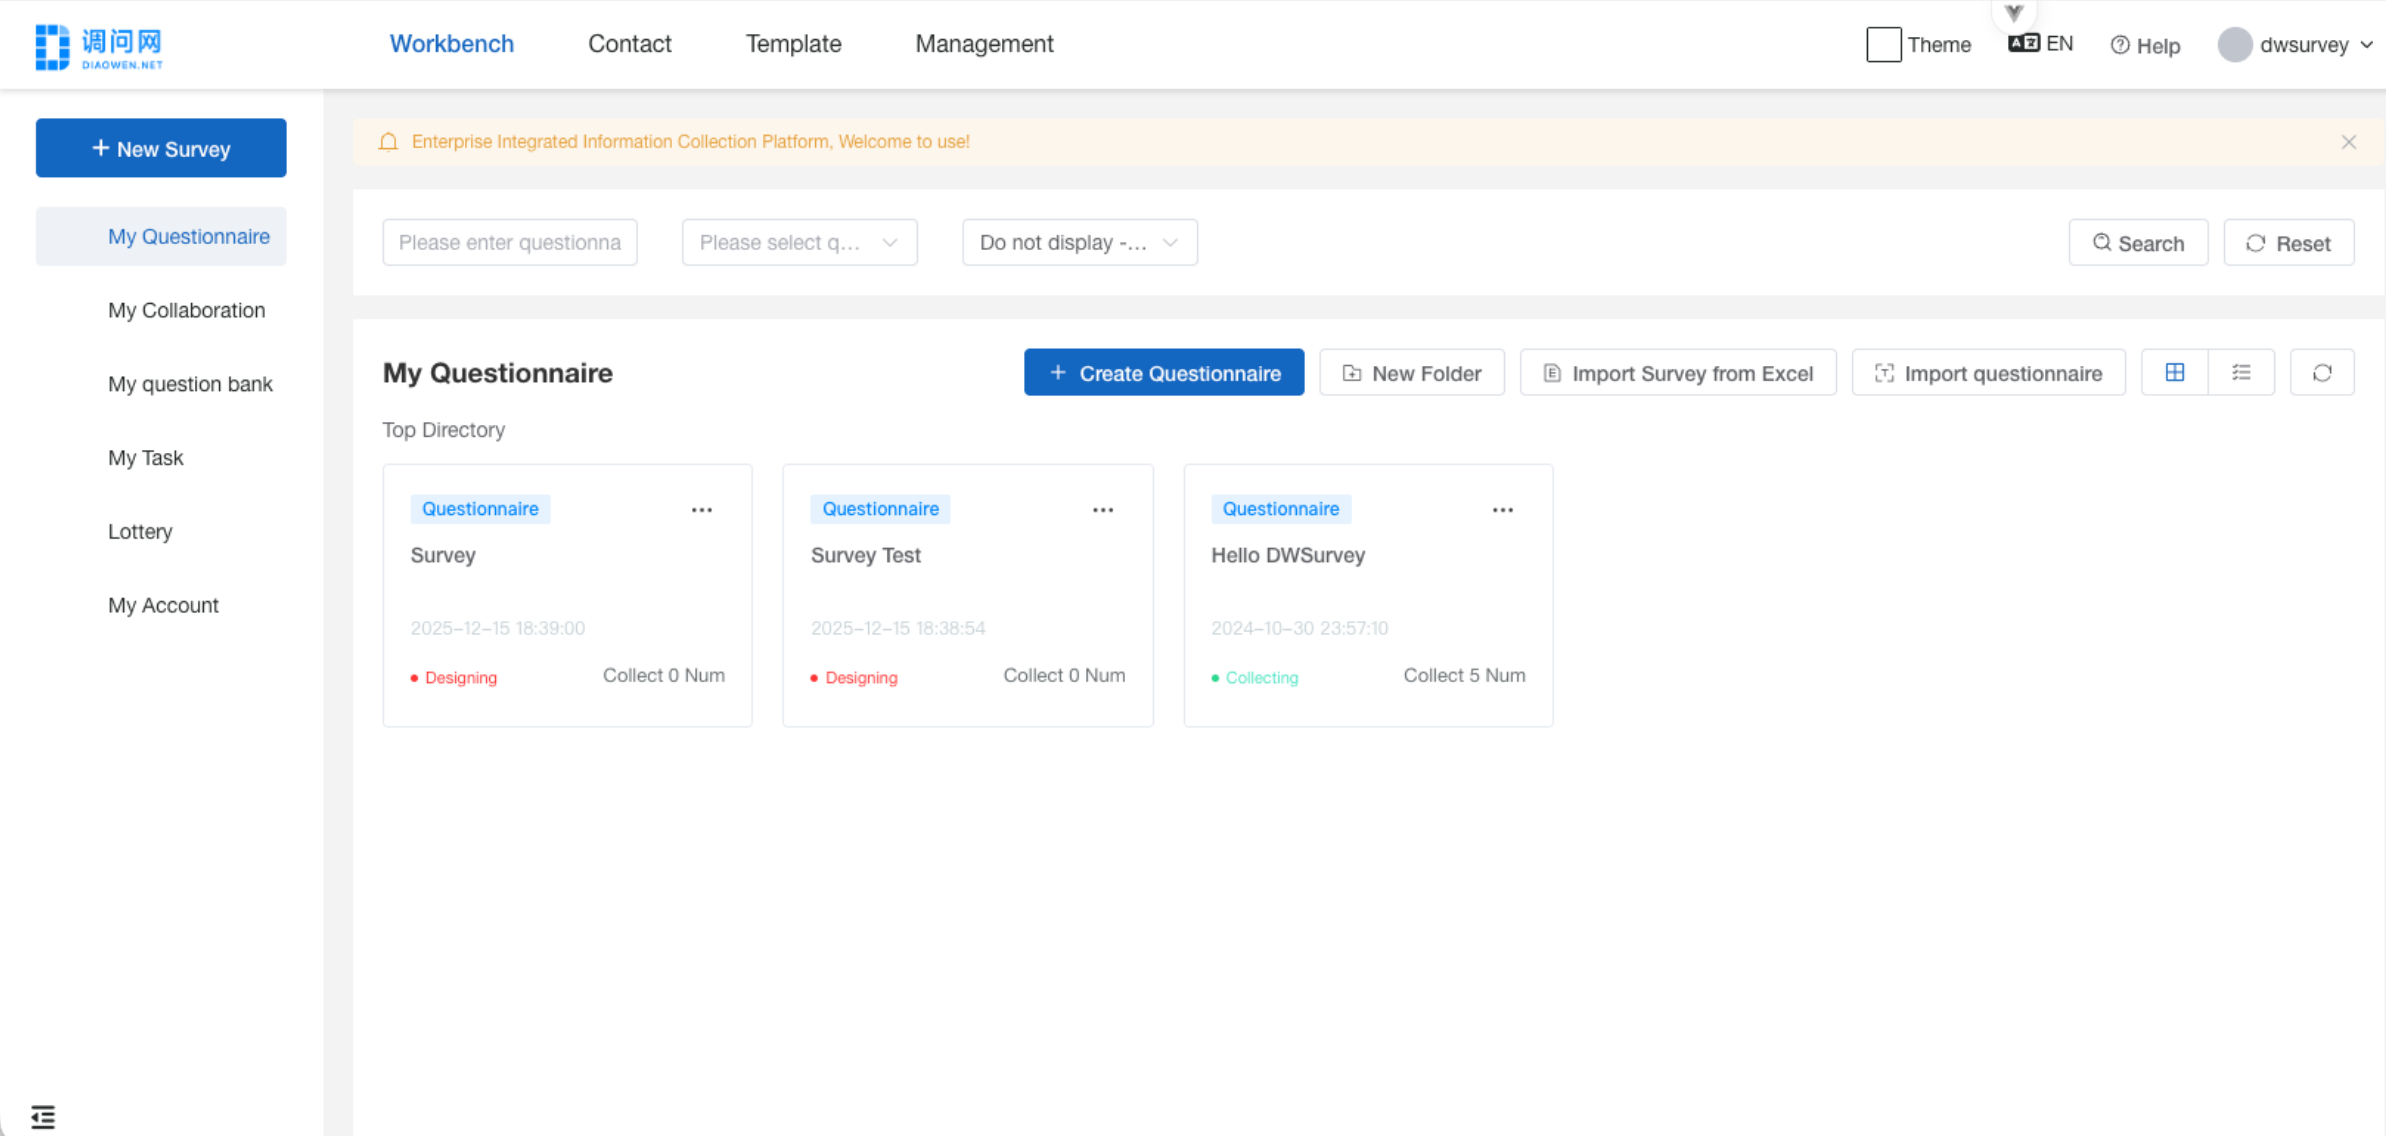Toggle the EN language switch

tap(2040, 44)
